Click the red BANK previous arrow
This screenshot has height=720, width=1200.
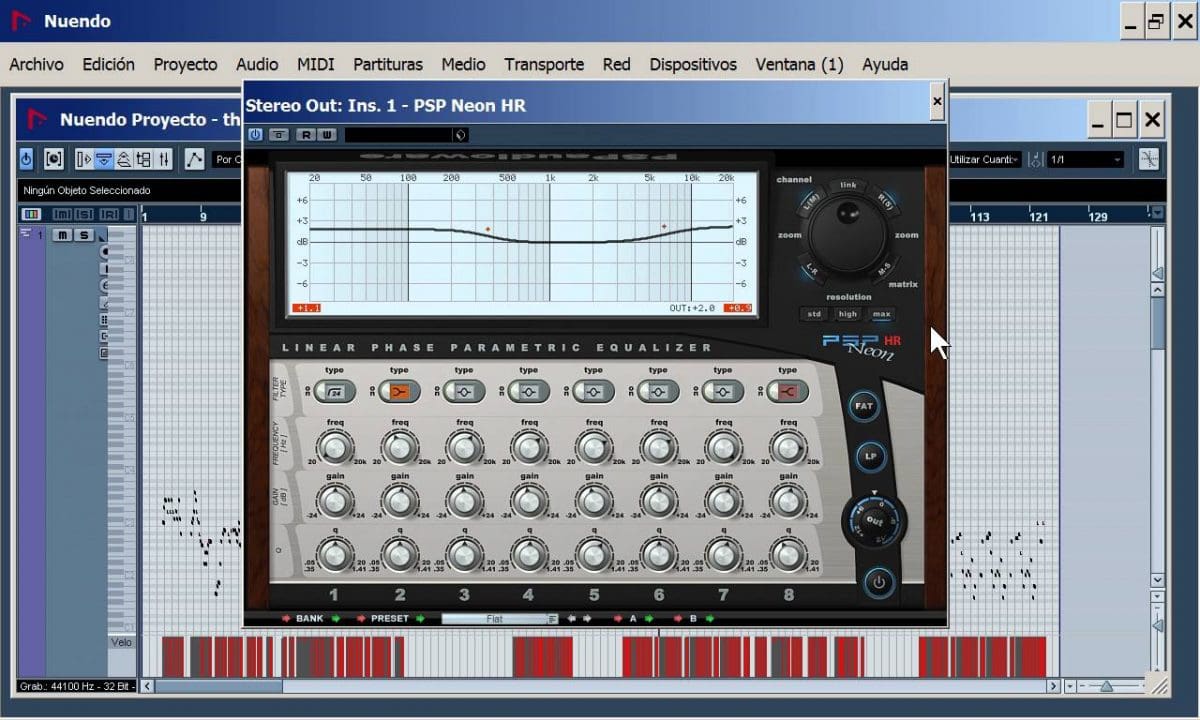[x=287, y=619]
